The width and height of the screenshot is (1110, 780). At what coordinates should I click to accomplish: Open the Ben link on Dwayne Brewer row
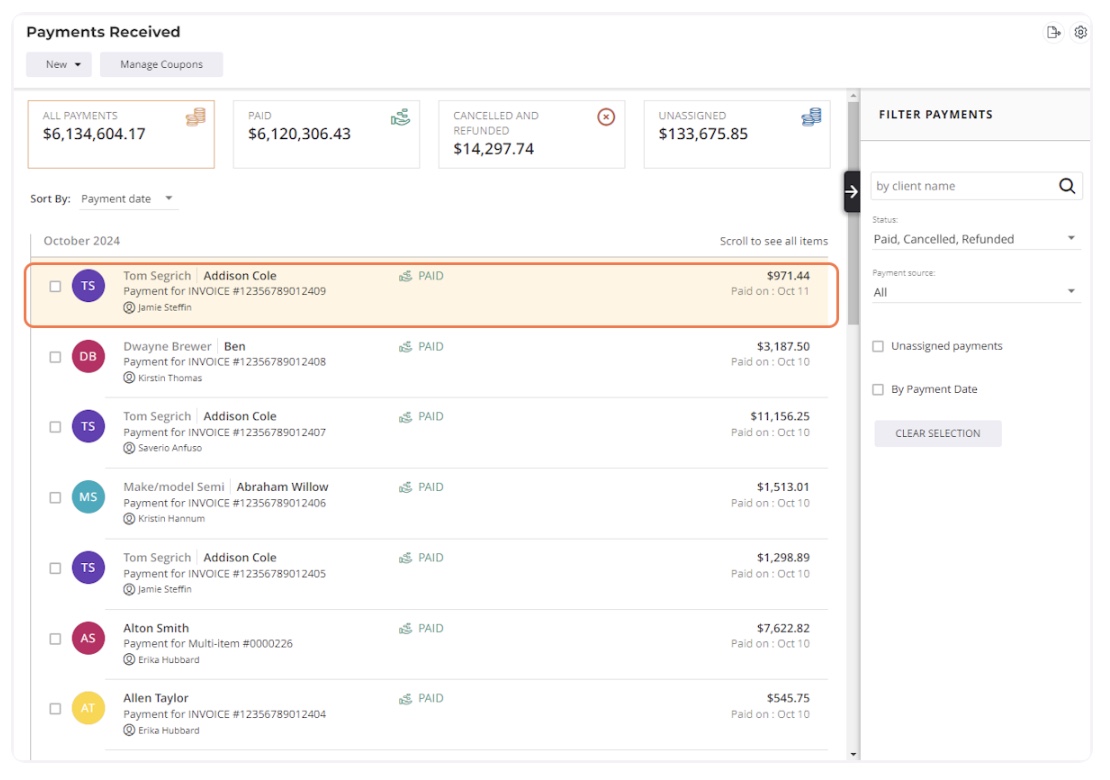235,346
